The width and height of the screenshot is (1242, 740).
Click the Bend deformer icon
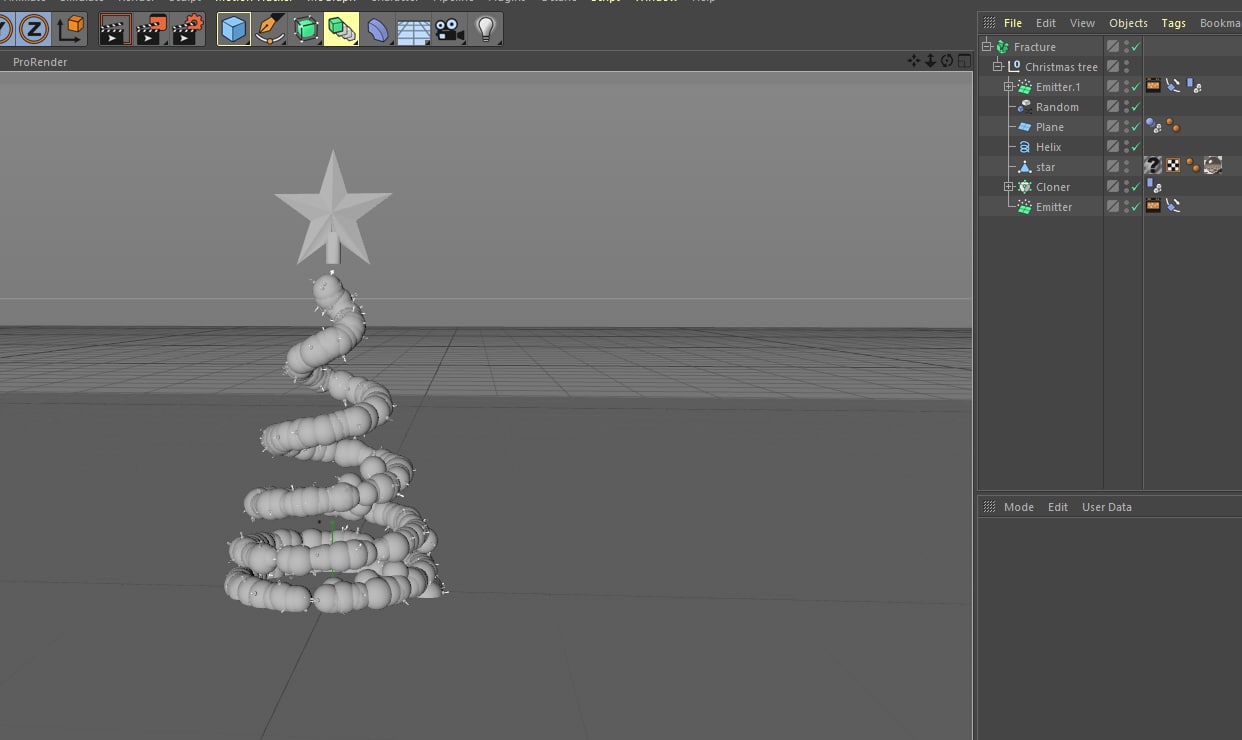point(378,29)
